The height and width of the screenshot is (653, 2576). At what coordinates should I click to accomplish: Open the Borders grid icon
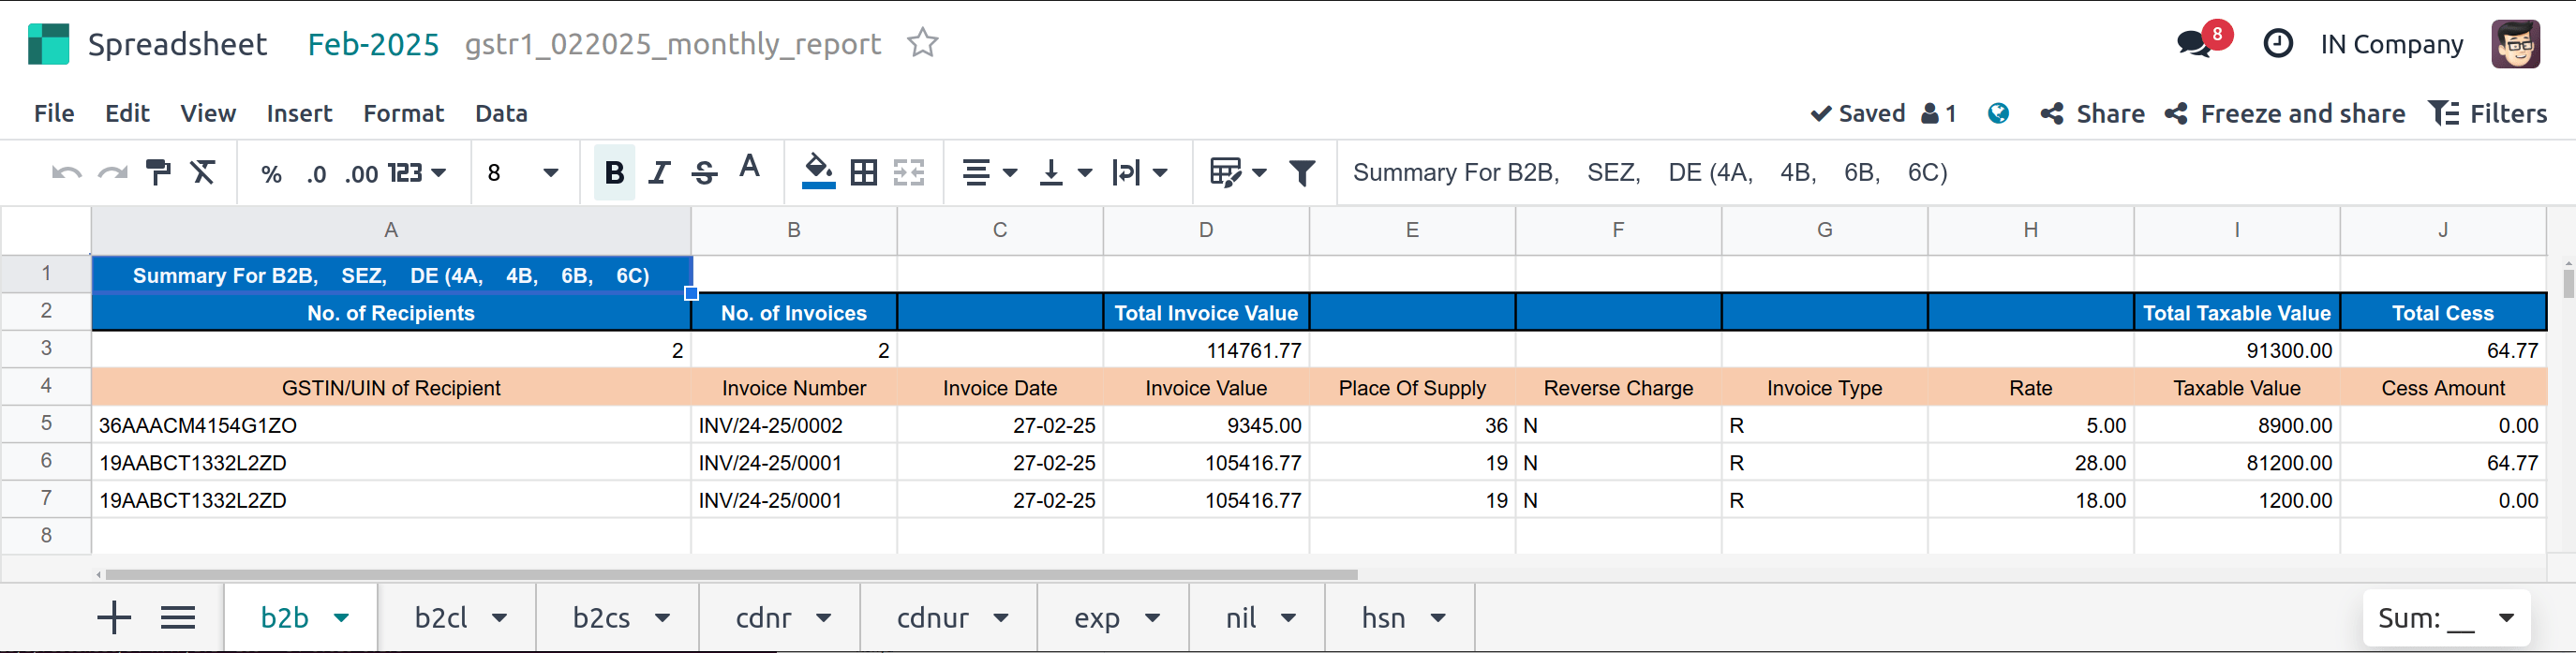863,173
